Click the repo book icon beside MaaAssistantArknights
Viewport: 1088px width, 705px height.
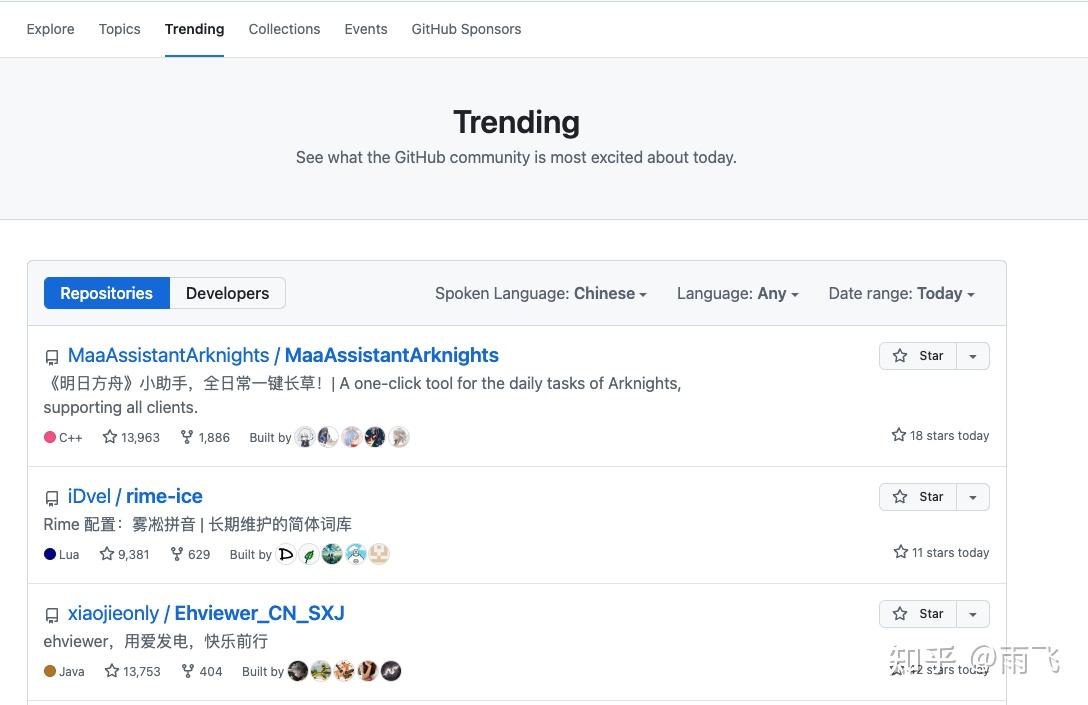[52, 357]
